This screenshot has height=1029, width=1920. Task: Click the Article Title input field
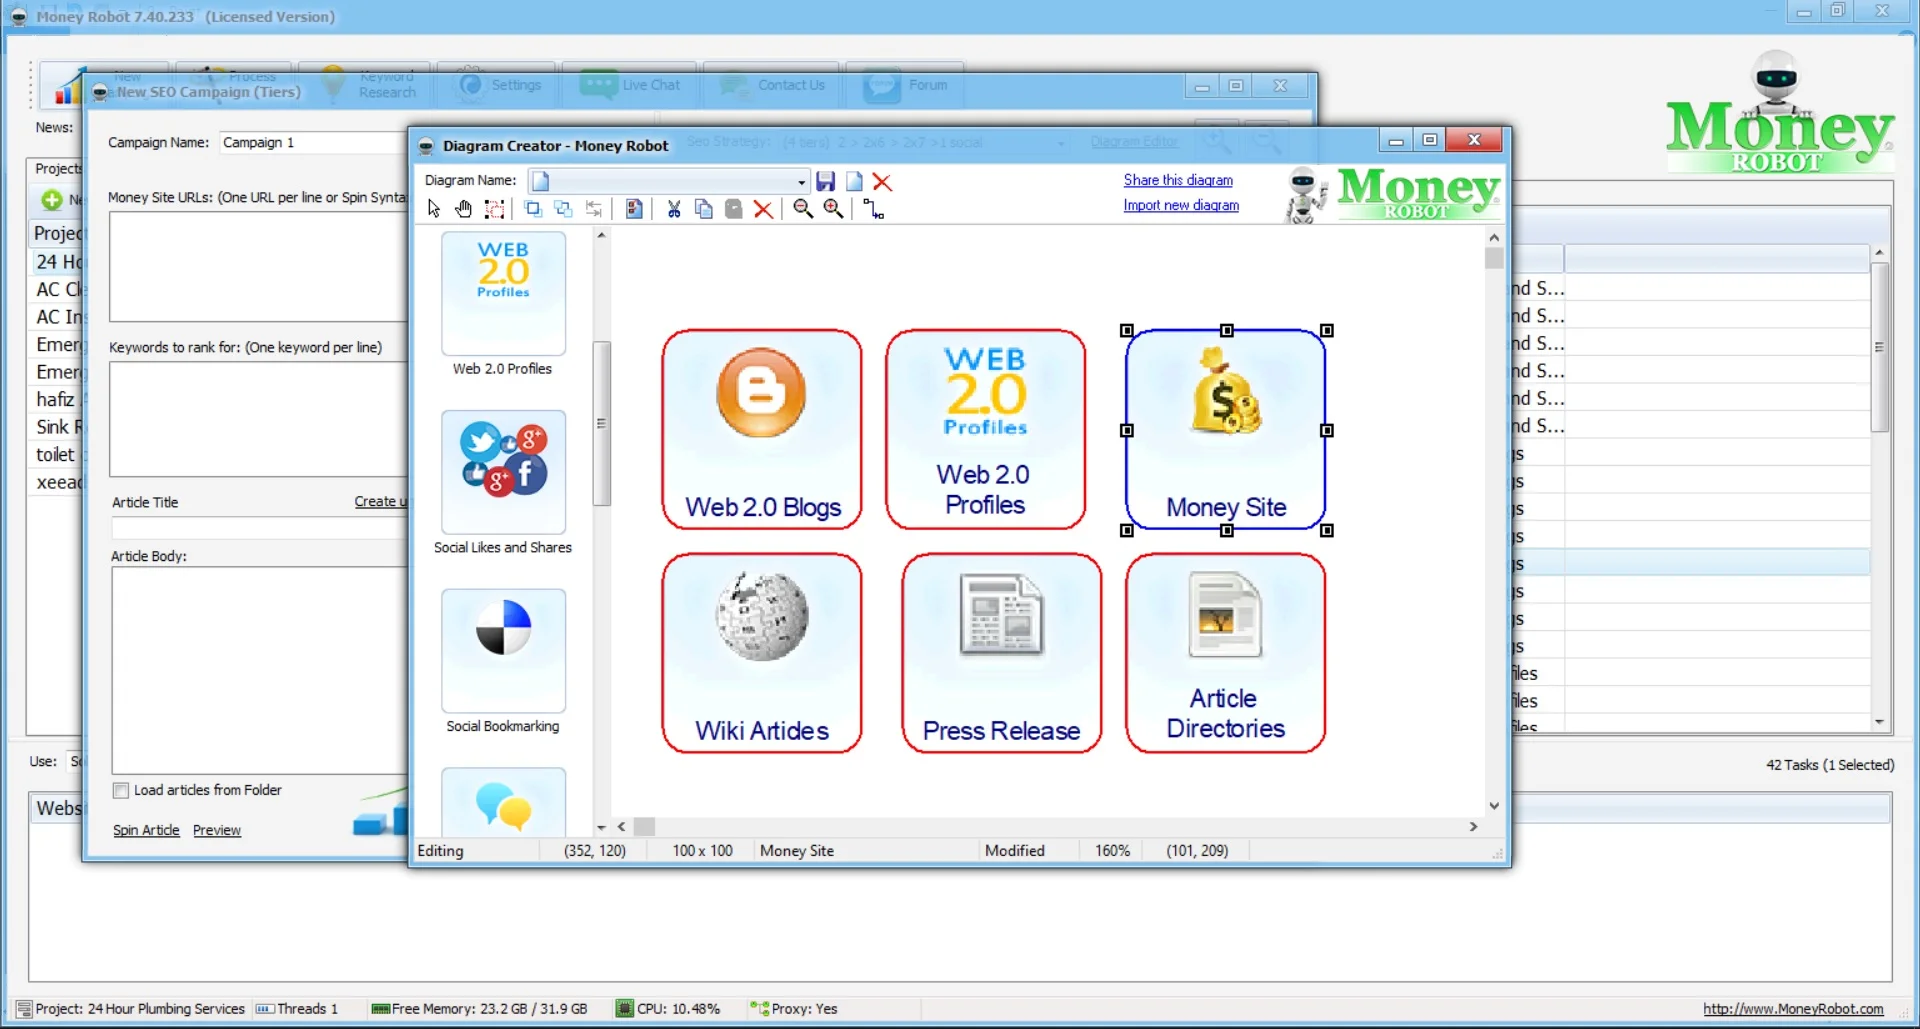[259, 528]
